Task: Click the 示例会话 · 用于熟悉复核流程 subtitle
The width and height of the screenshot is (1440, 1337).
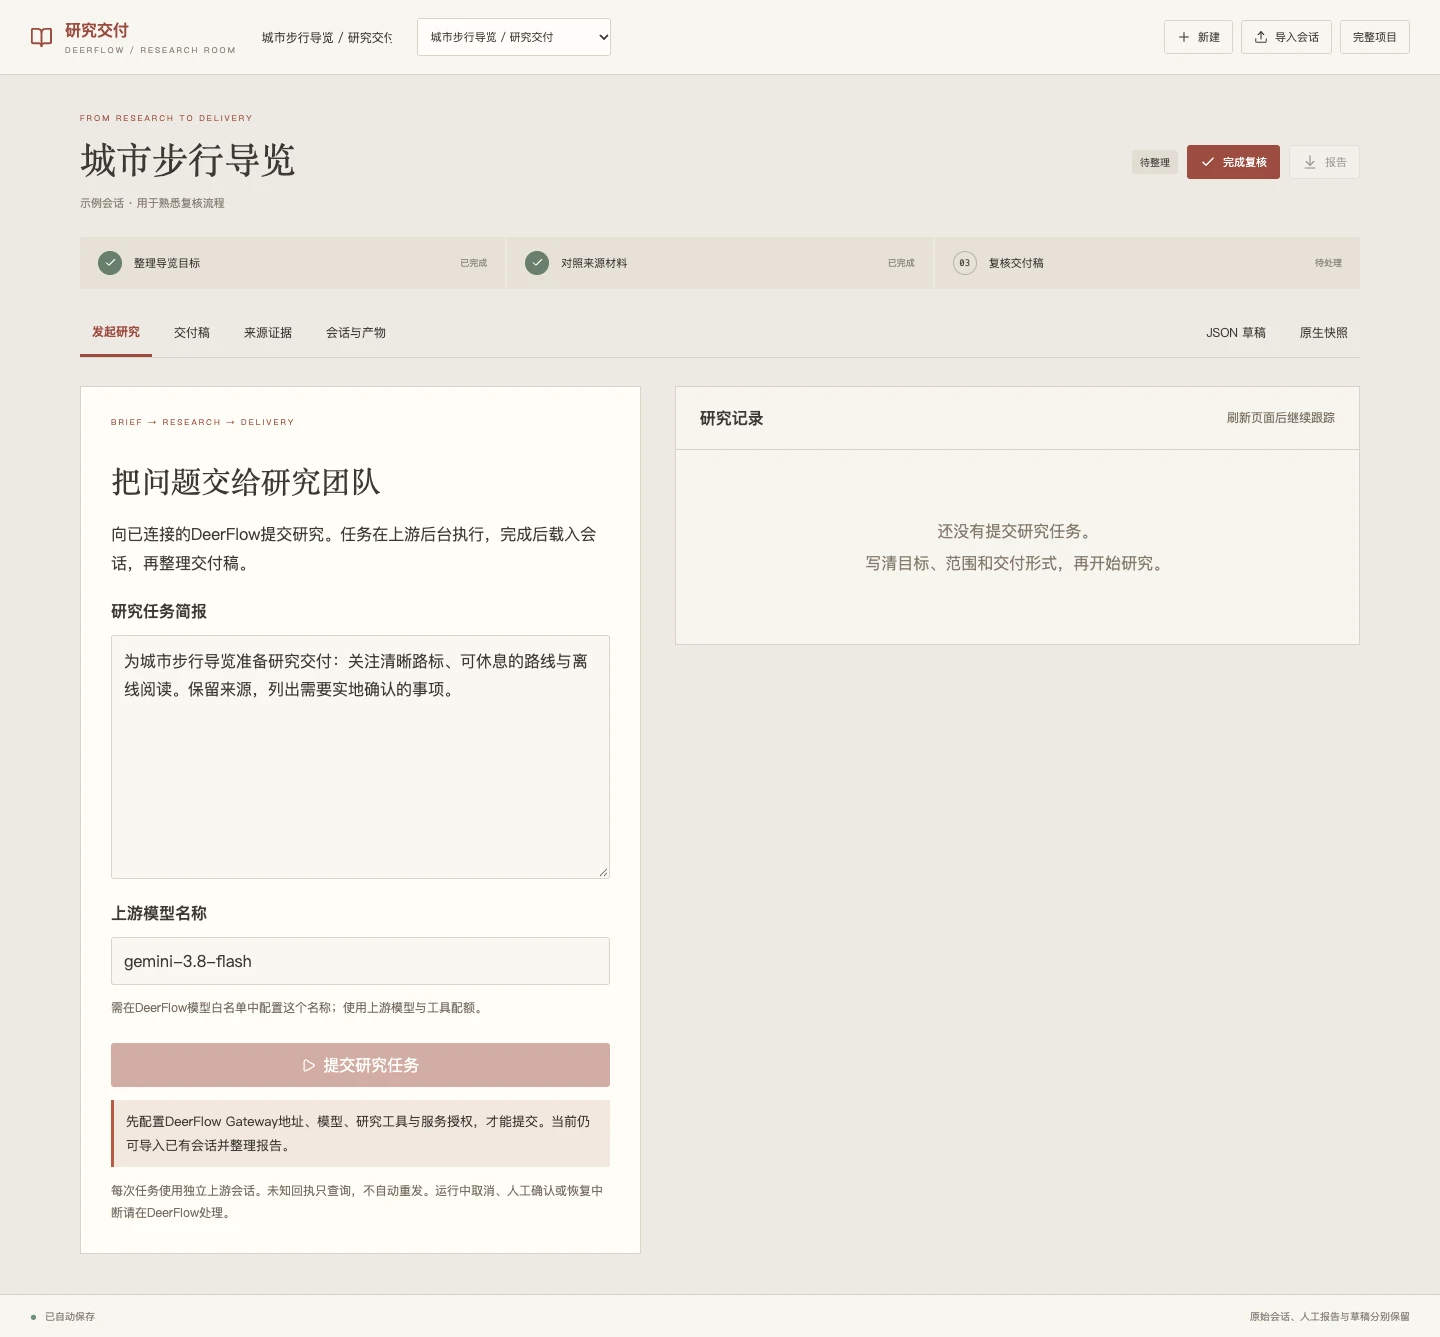Action: pos(152,203)
